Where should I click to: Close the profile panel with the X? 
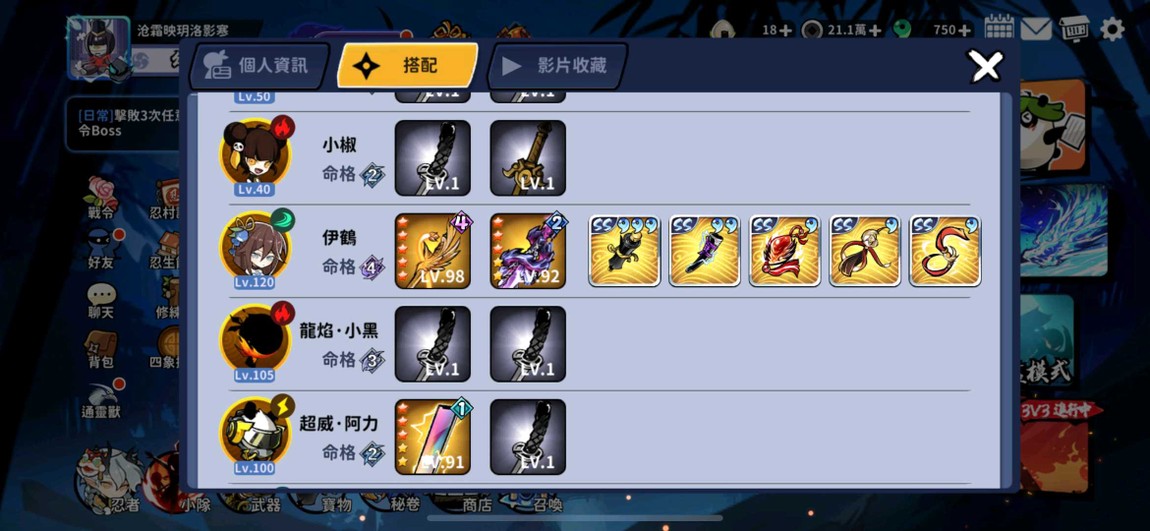(986, 67)
